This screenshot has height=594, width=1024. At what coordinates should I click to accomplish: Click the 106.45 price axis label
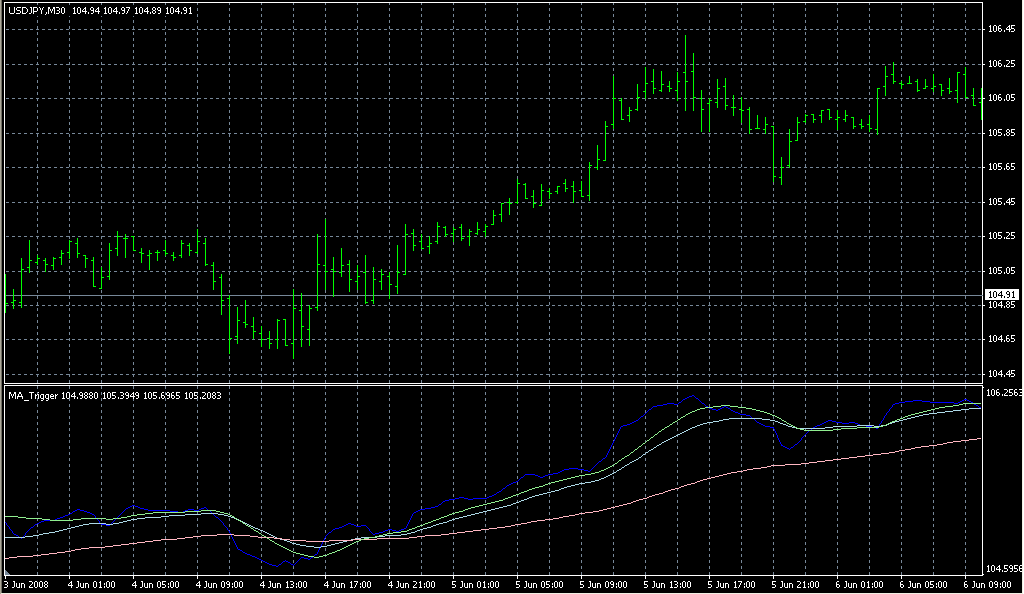(x=1001, y=29)
